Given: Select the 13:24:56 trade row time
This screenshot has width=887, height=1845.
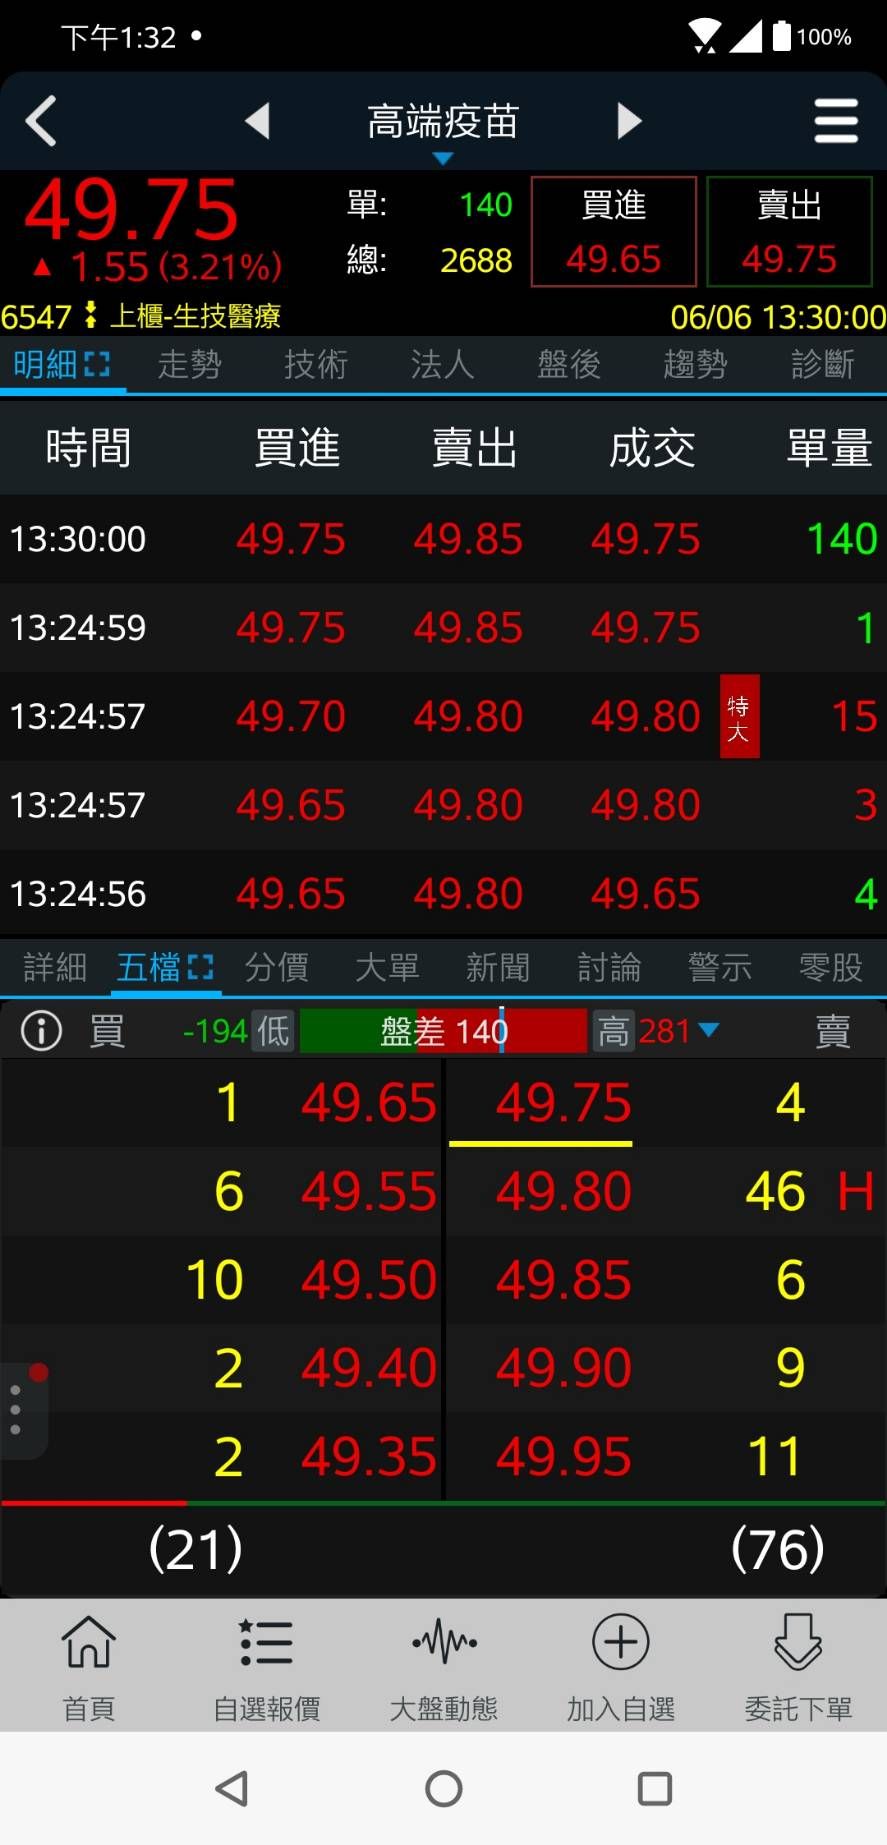Looking at the screenshot, I should point(78,894).
